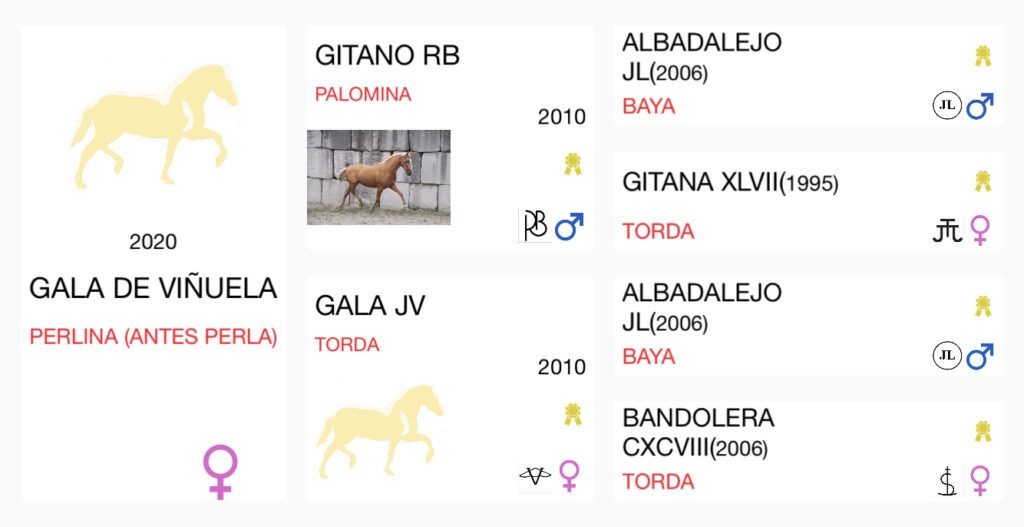
Task: Click the pink female symbol on Gala JV card
Action: pyautogui.click(x=569, y=476)
